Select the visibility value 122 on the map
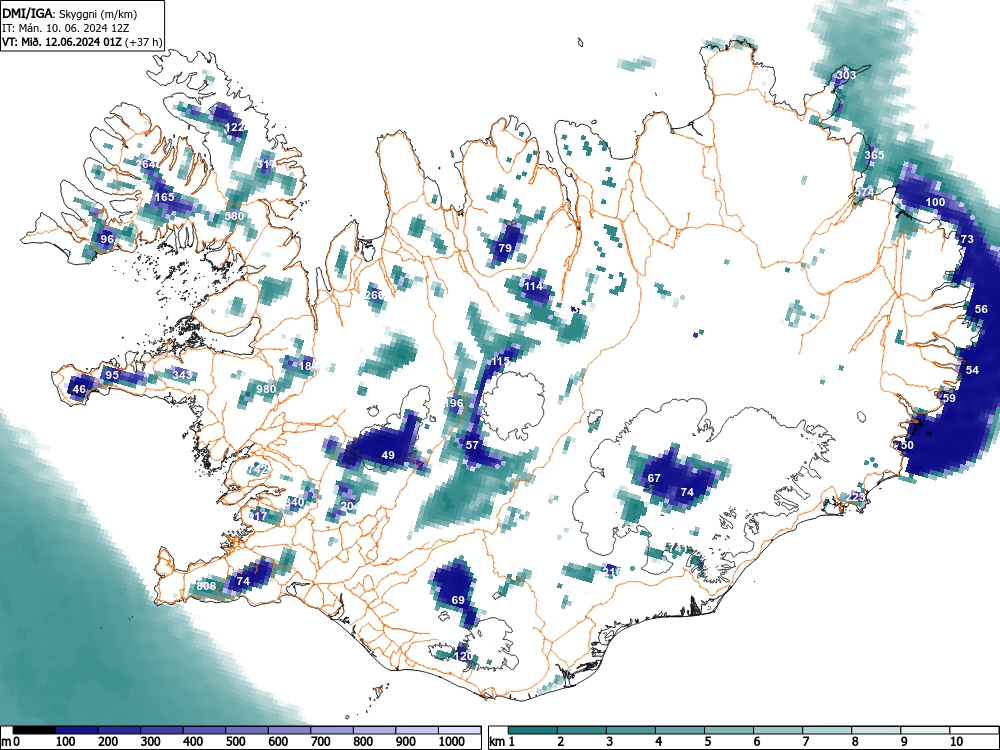1000x750 pixels. tap(235, 128)
